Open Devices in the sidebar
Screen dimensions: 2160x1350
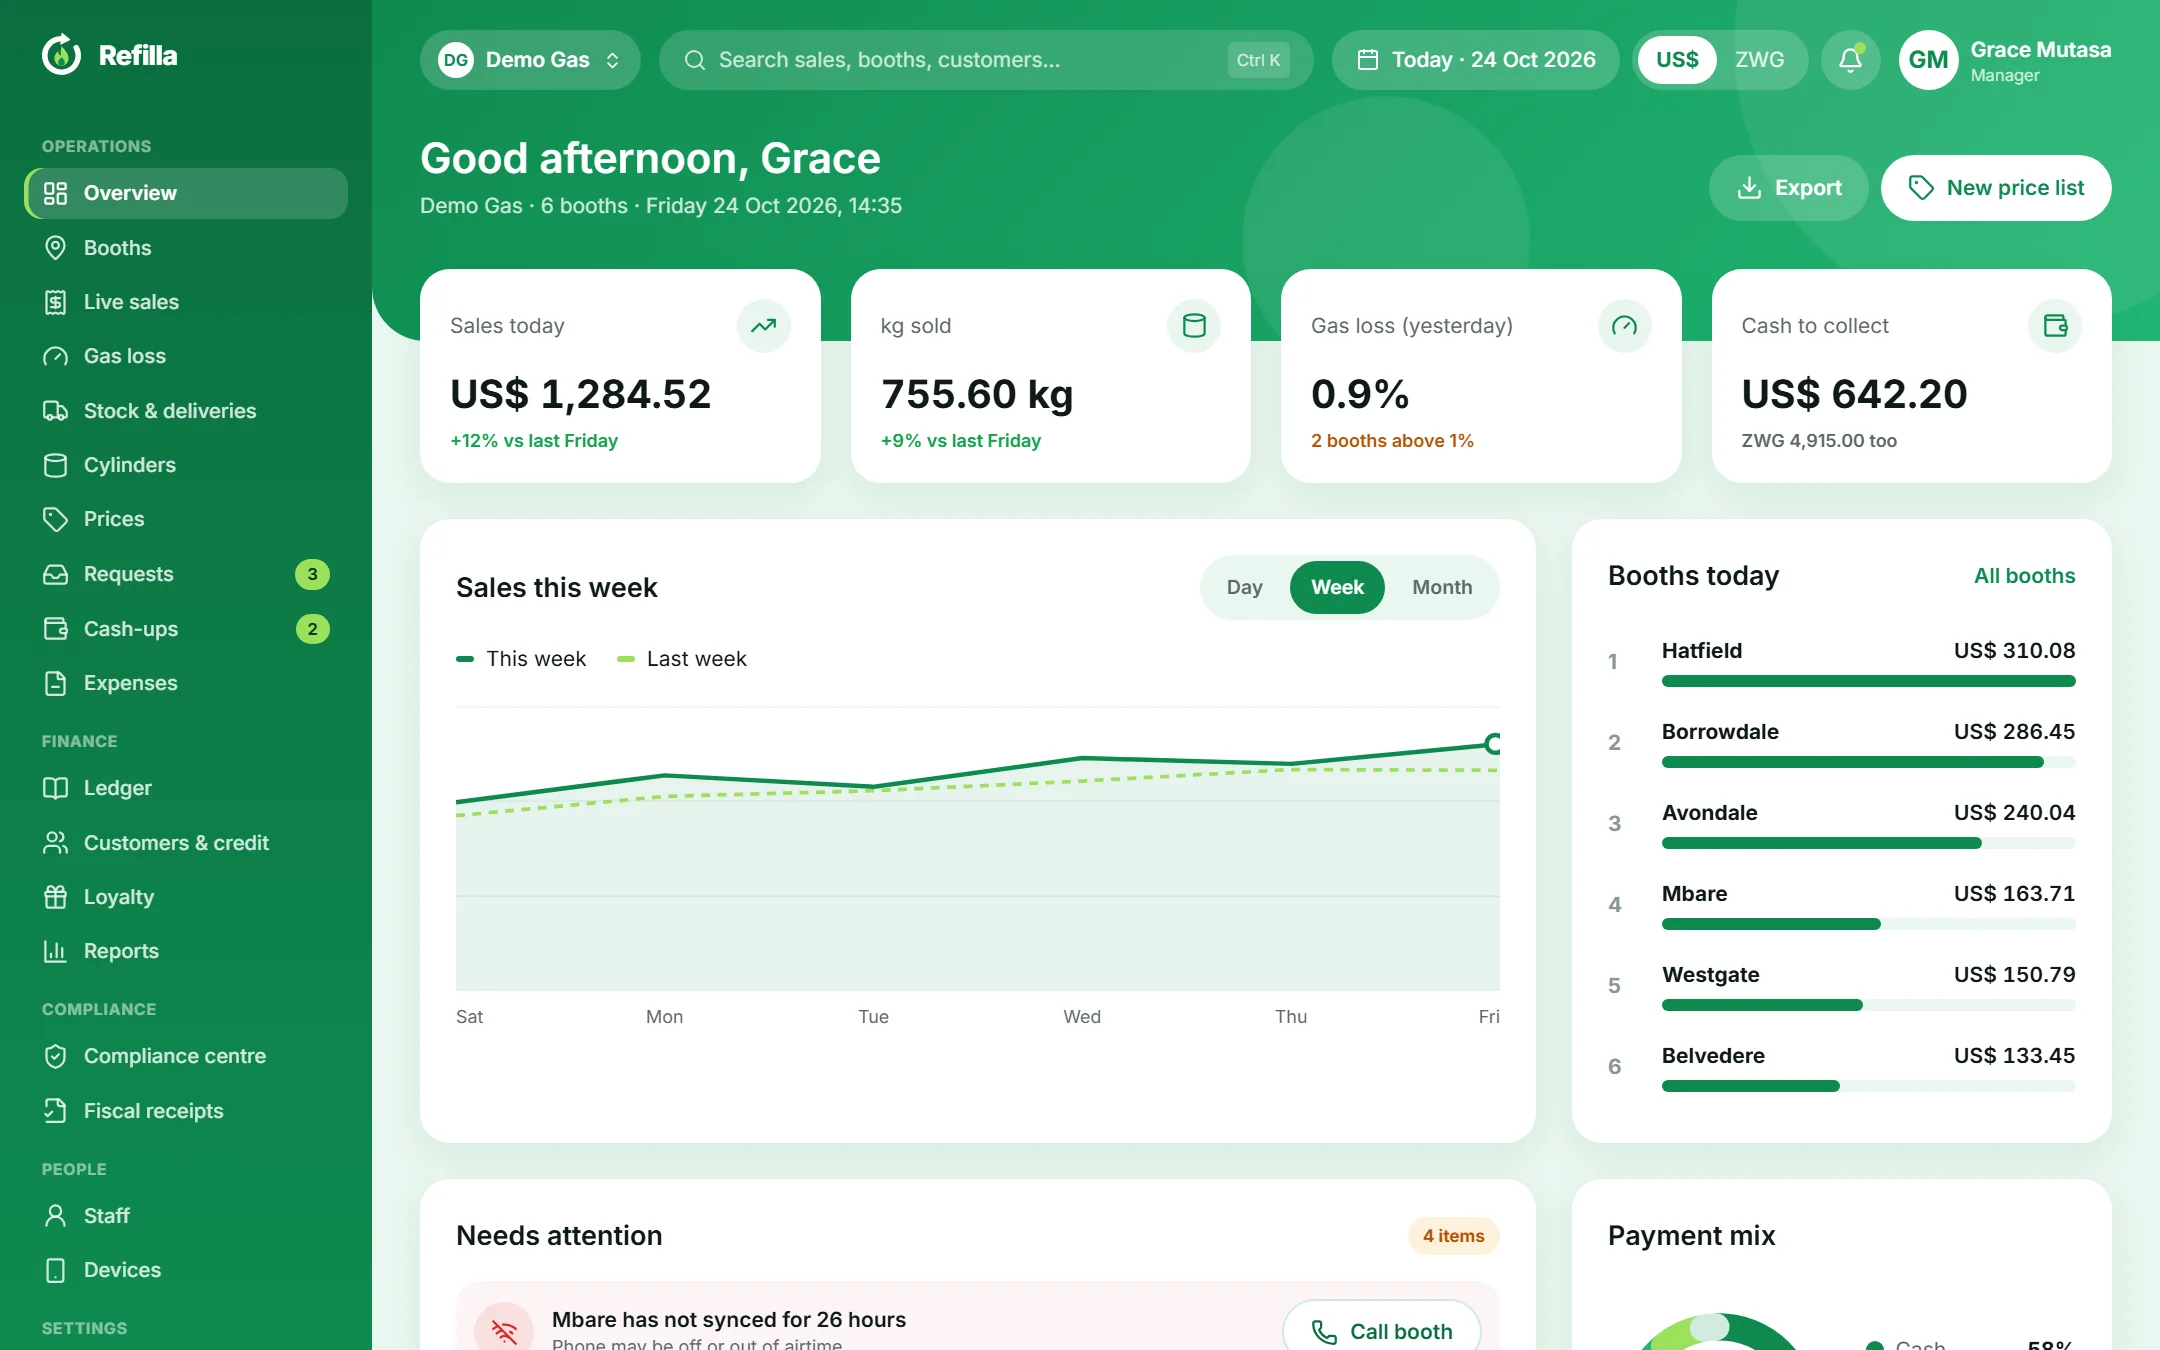coord(186,1270)
